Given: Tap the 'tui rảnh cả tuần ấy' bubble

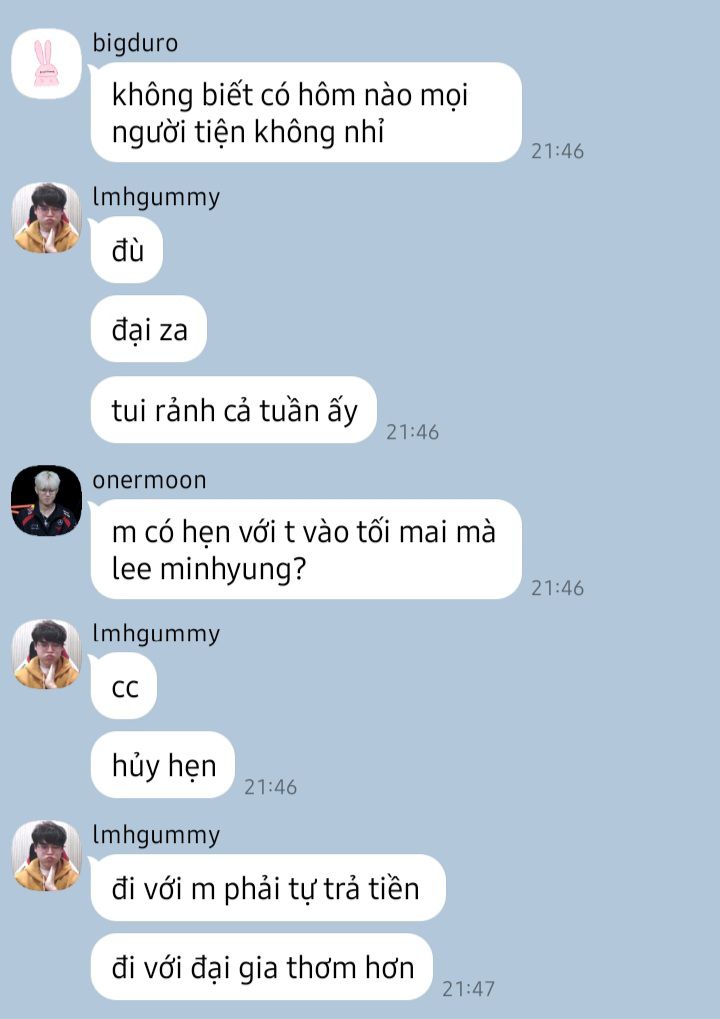Looking at the screenshot, I should point(234,410).
